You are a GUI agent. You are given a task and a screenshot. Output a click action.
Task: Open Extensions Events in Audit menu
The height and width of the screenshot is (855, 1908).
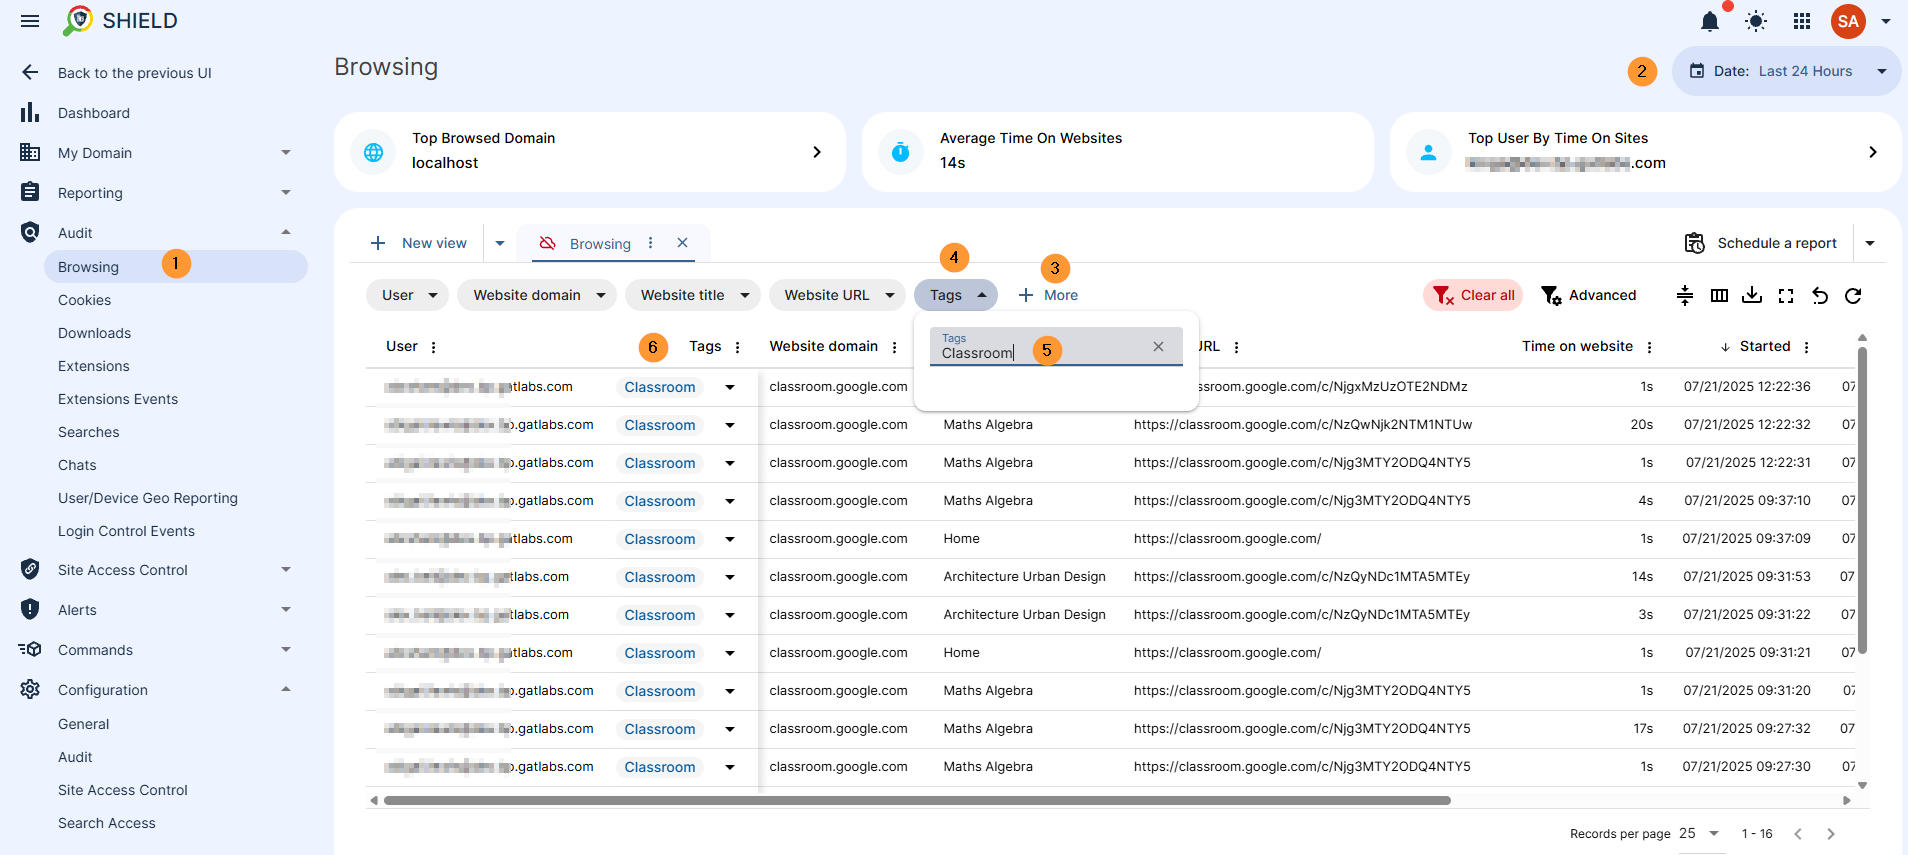[118, 399]
